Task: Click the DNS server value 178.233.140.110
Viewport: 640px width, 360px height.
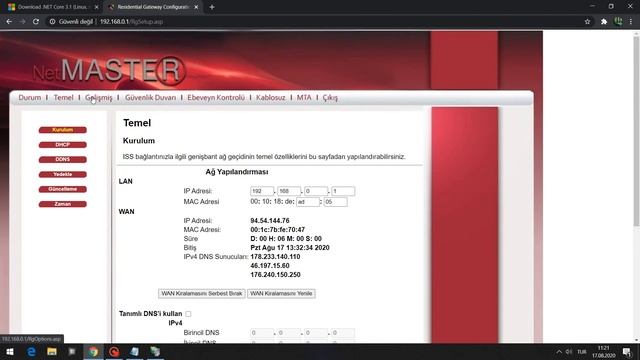Action: pos(275,257)
